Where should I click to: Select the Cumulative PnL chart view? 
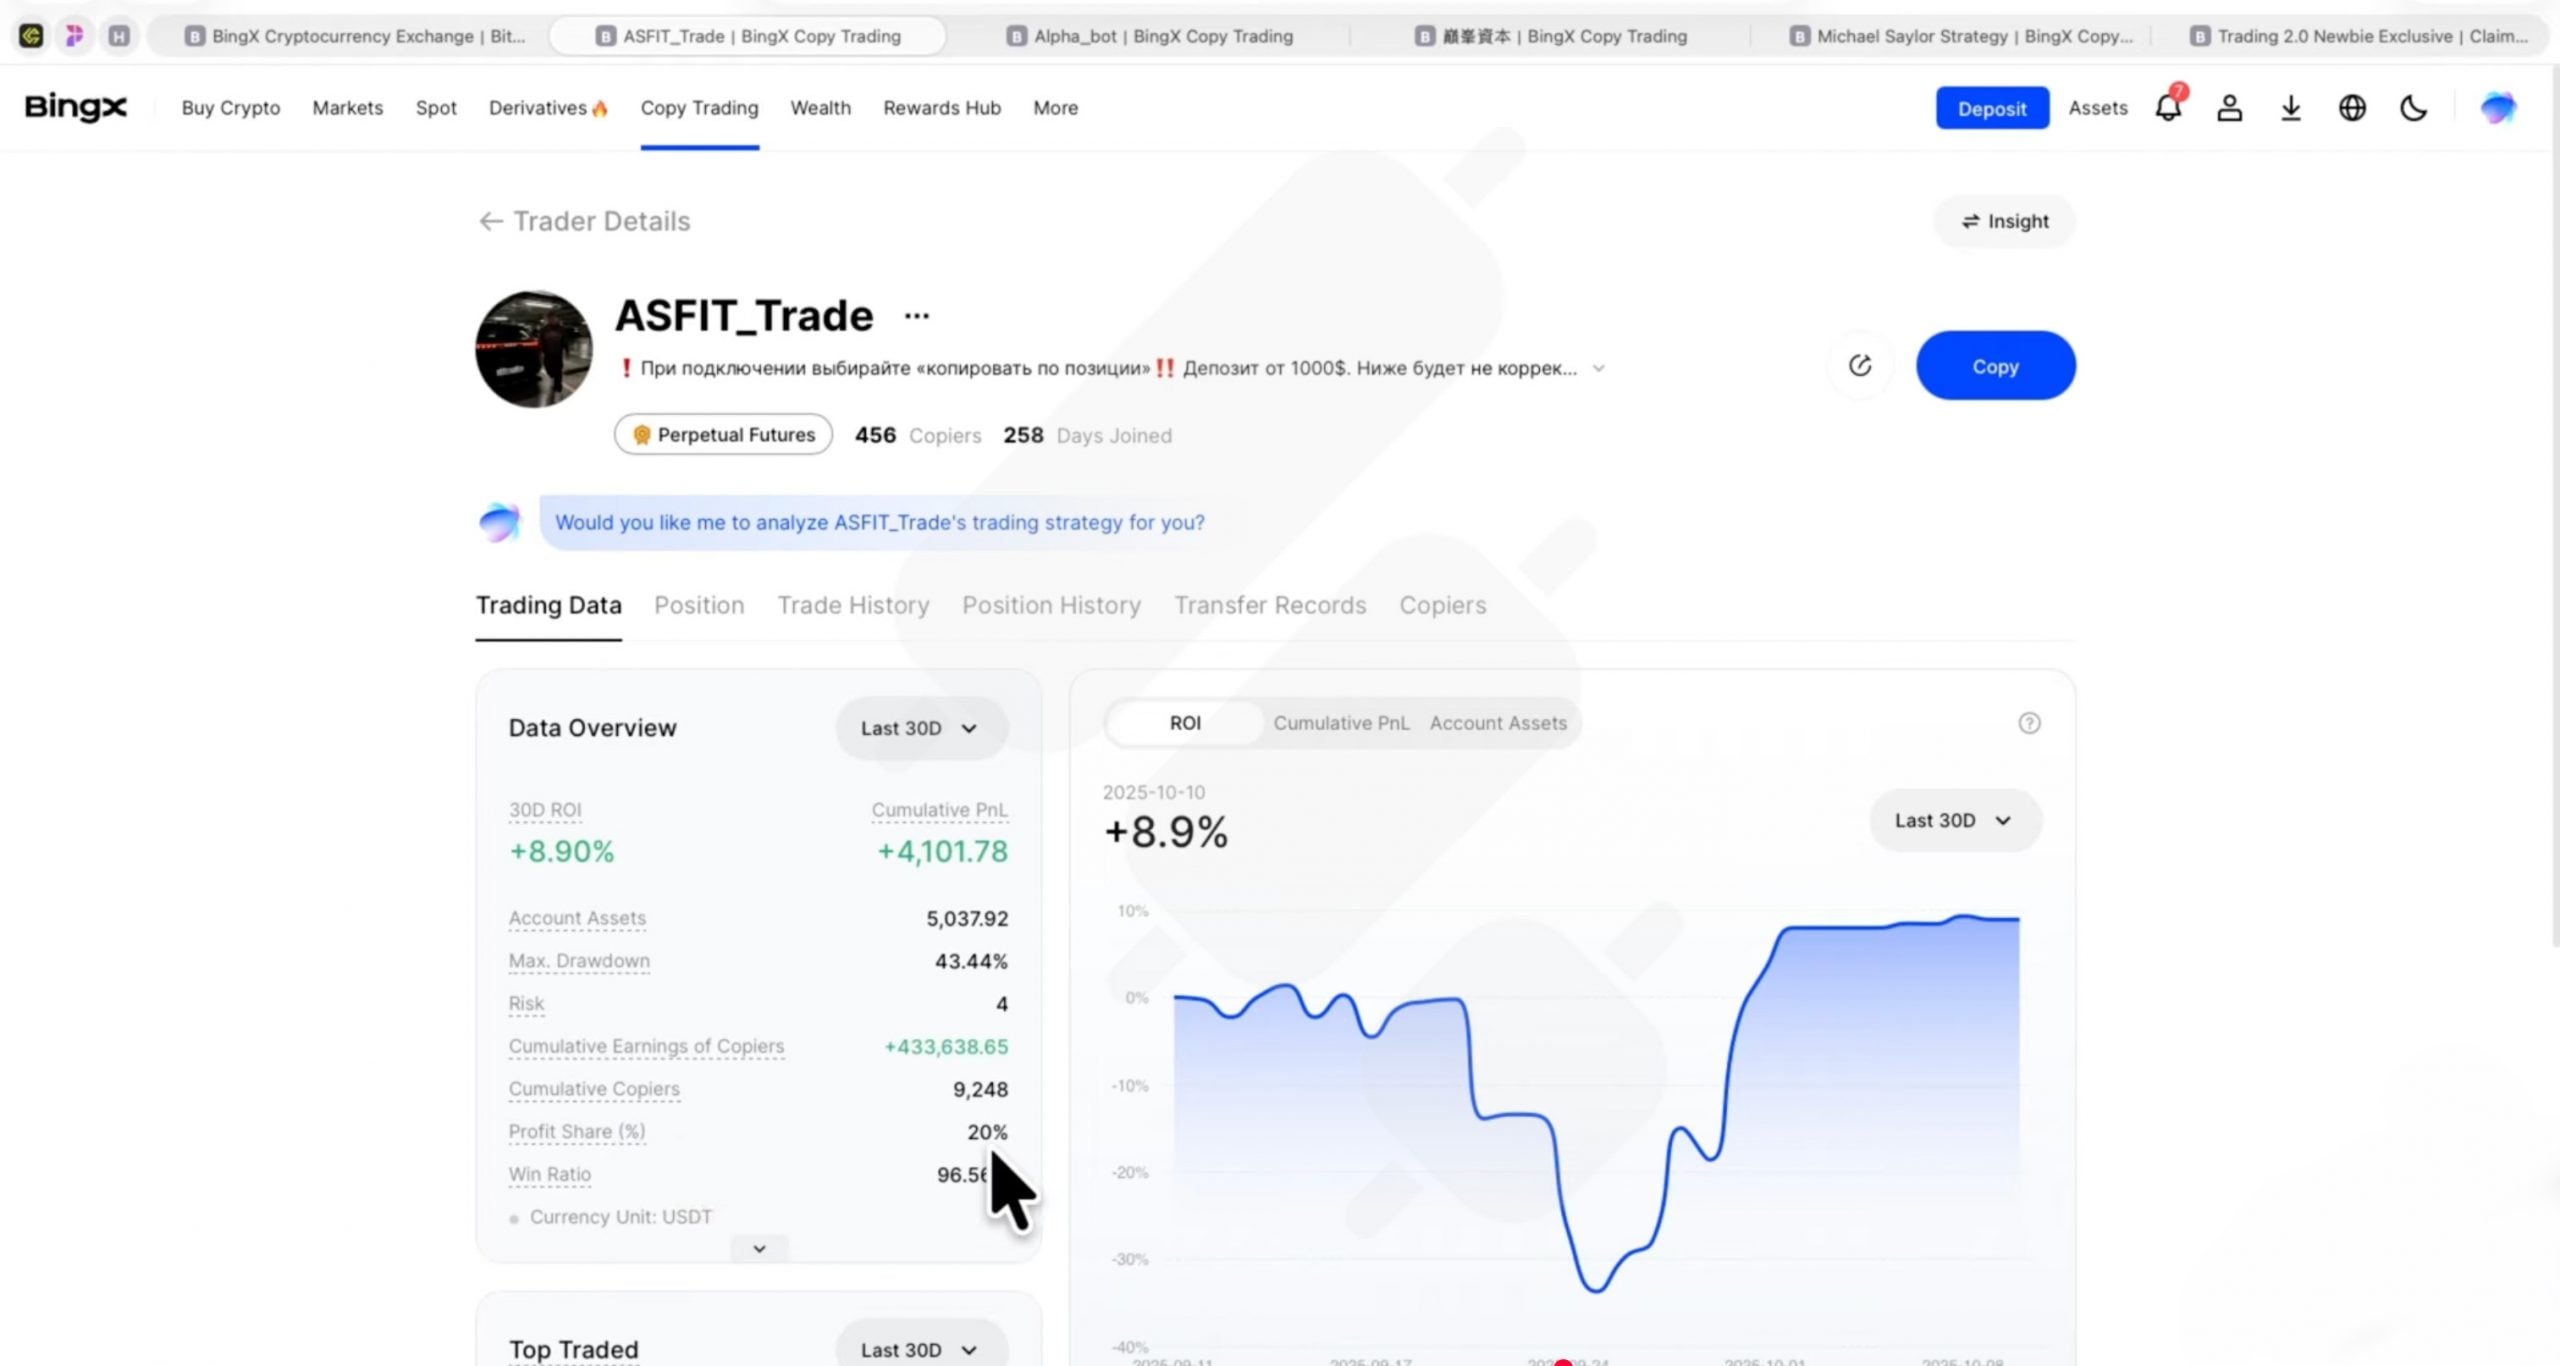click(1341, 723)
